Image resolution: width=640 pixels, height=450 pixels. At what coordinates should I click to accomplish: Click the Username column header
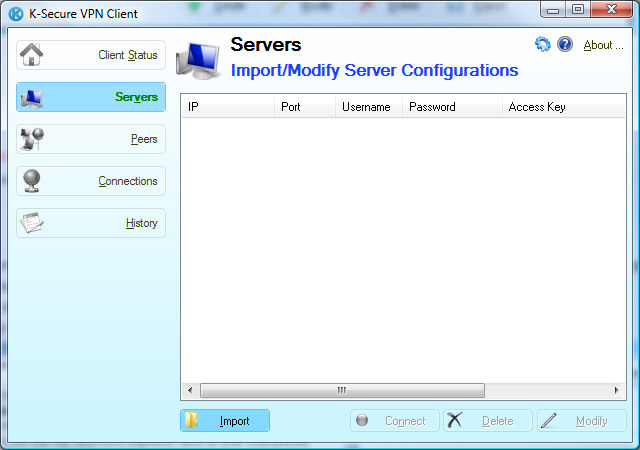pos(367,107)
